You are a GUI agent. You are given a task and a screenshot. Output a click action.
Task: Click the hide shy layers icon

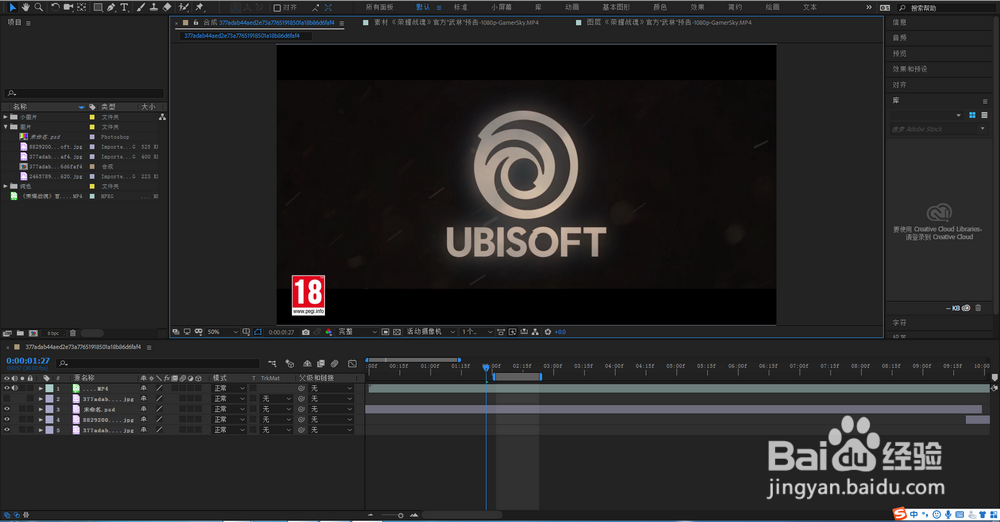307,364
